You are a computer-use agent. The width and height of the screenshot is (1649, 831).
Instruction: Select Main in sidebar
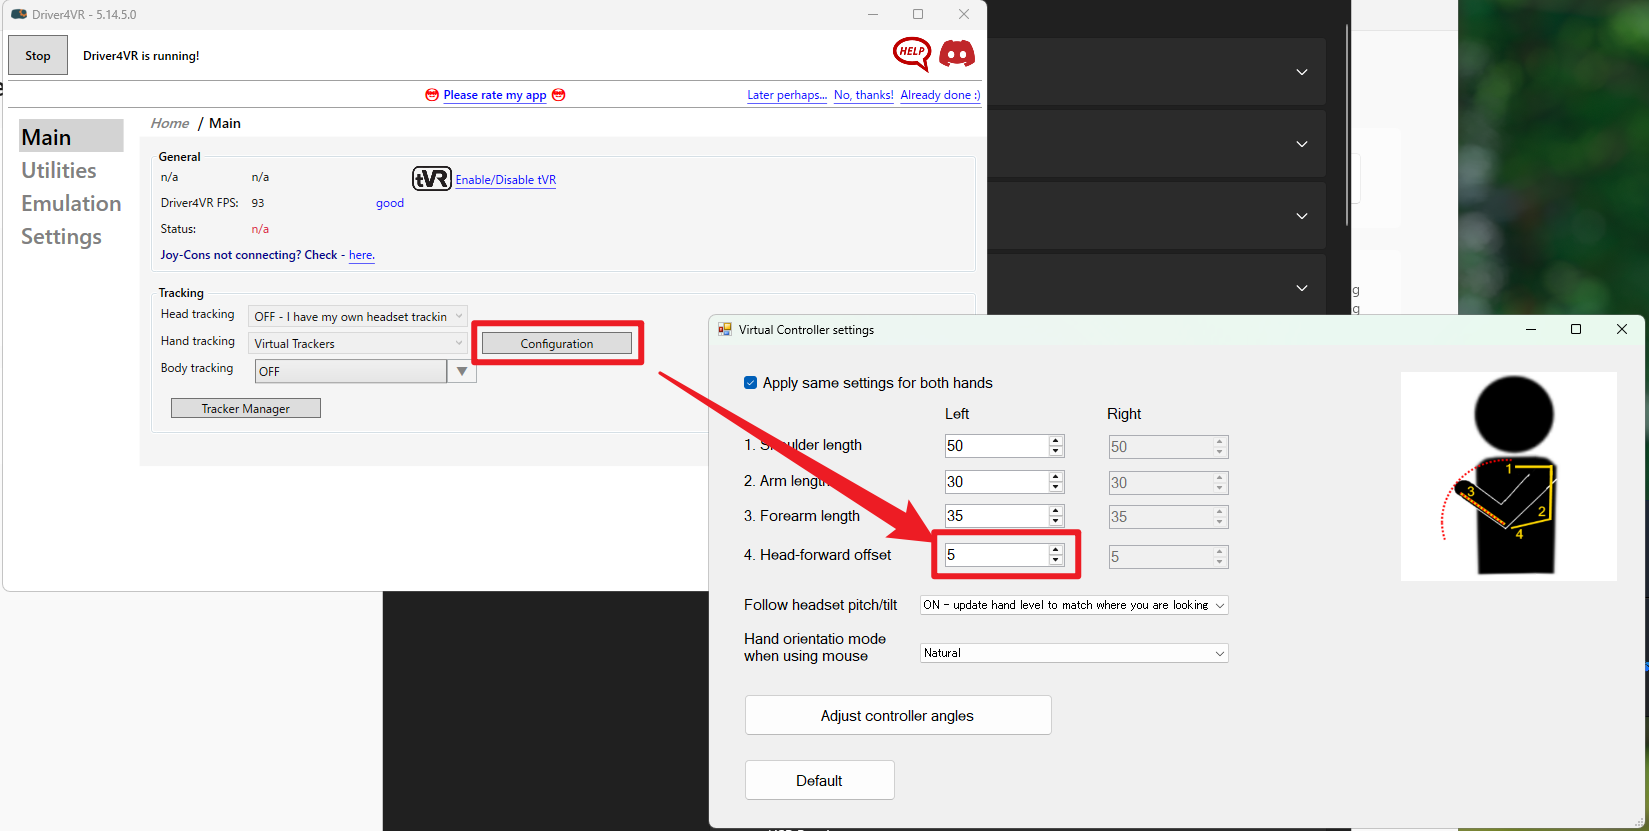[71, 137]
